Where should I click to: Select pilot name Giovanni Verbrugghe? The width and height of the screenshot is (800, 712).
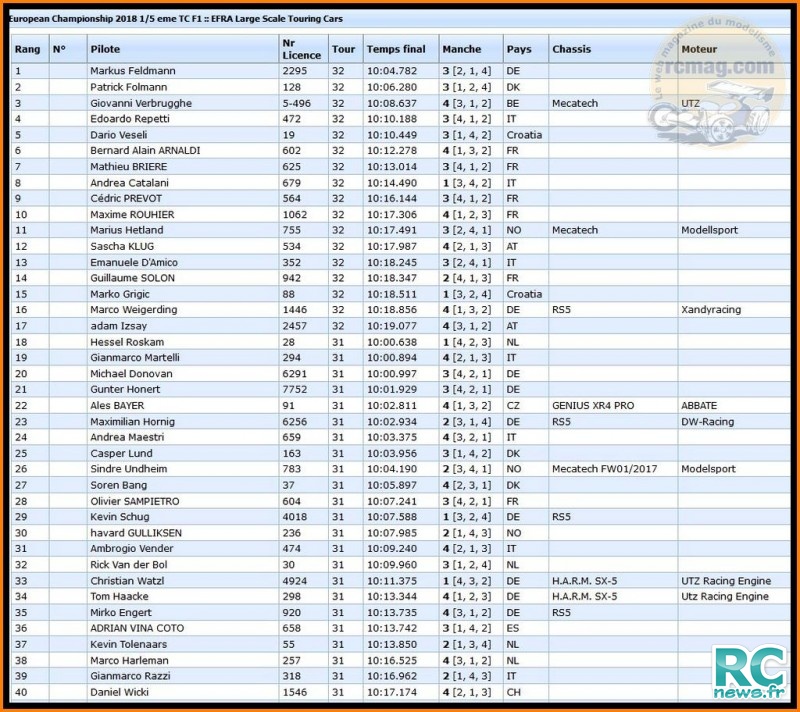click(141, 103)
